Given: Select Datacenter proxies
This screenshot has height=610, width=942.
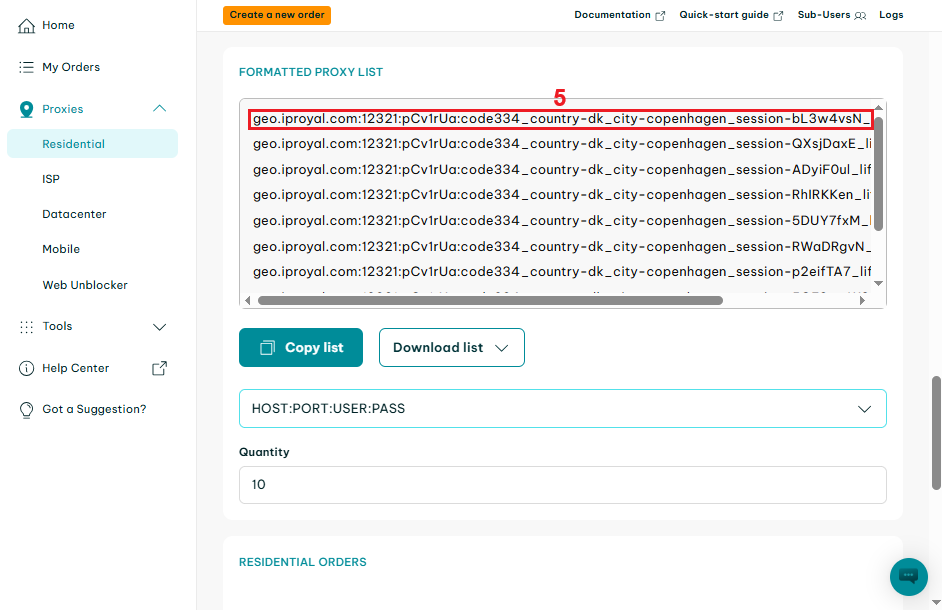Looking at the screenshot, I should pos(74,214).
